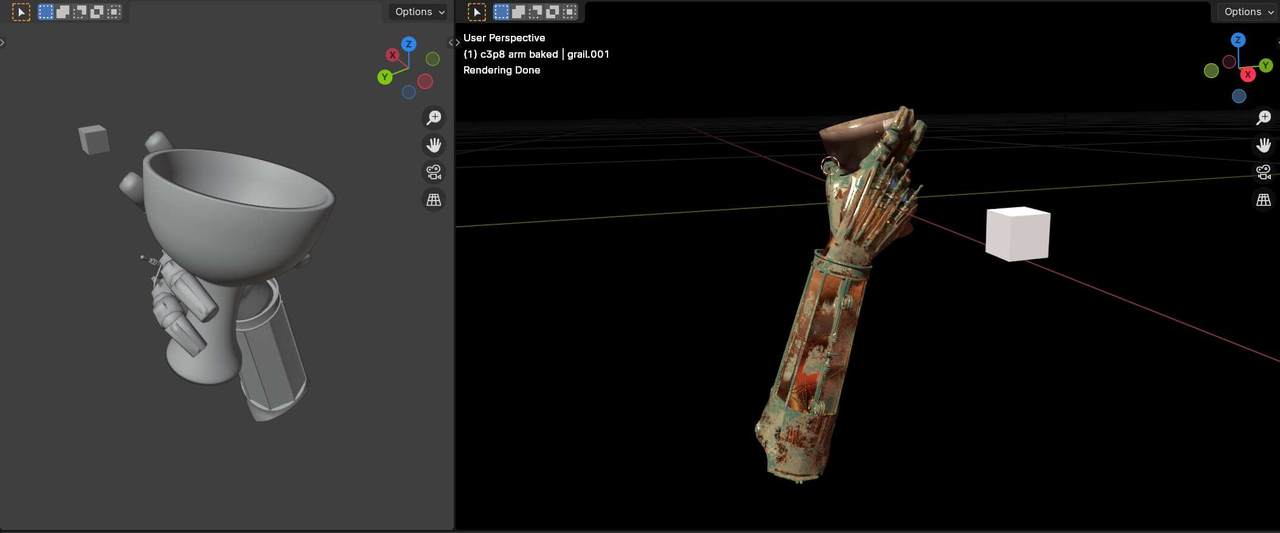The height and width of the screenshot is (533, 1280).
Task: Choose Invert selection mode in left viewport
Action: coord(97,12)
